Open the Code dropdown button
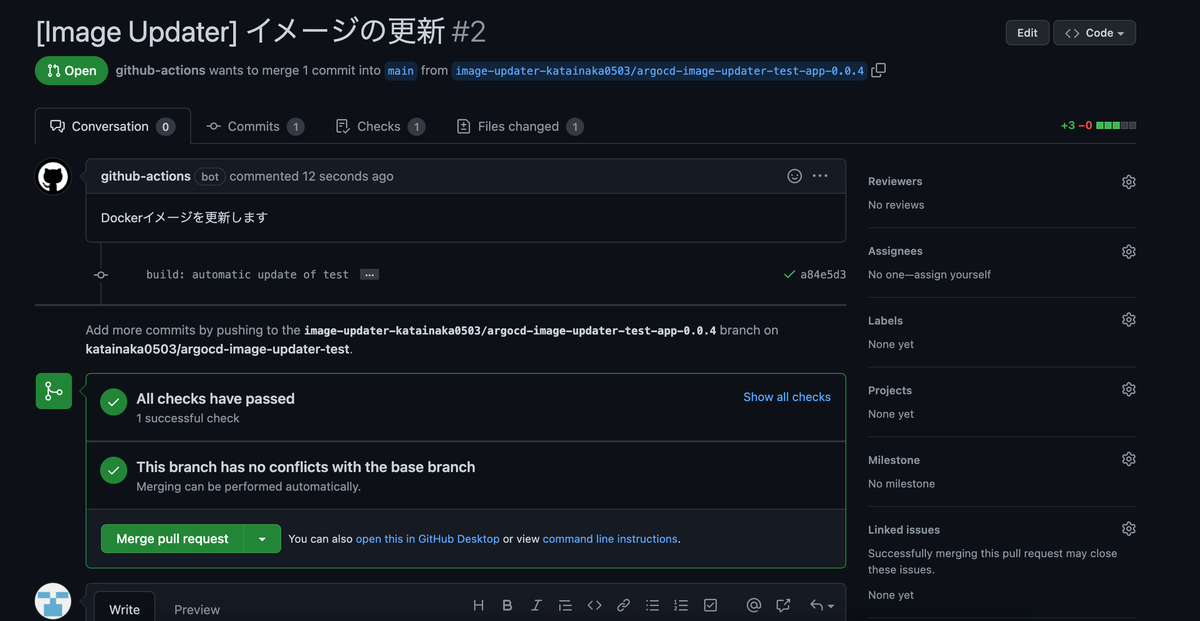Image resolution: width=1200 pixels, height=621 pixels. [x=1094, y=33]
